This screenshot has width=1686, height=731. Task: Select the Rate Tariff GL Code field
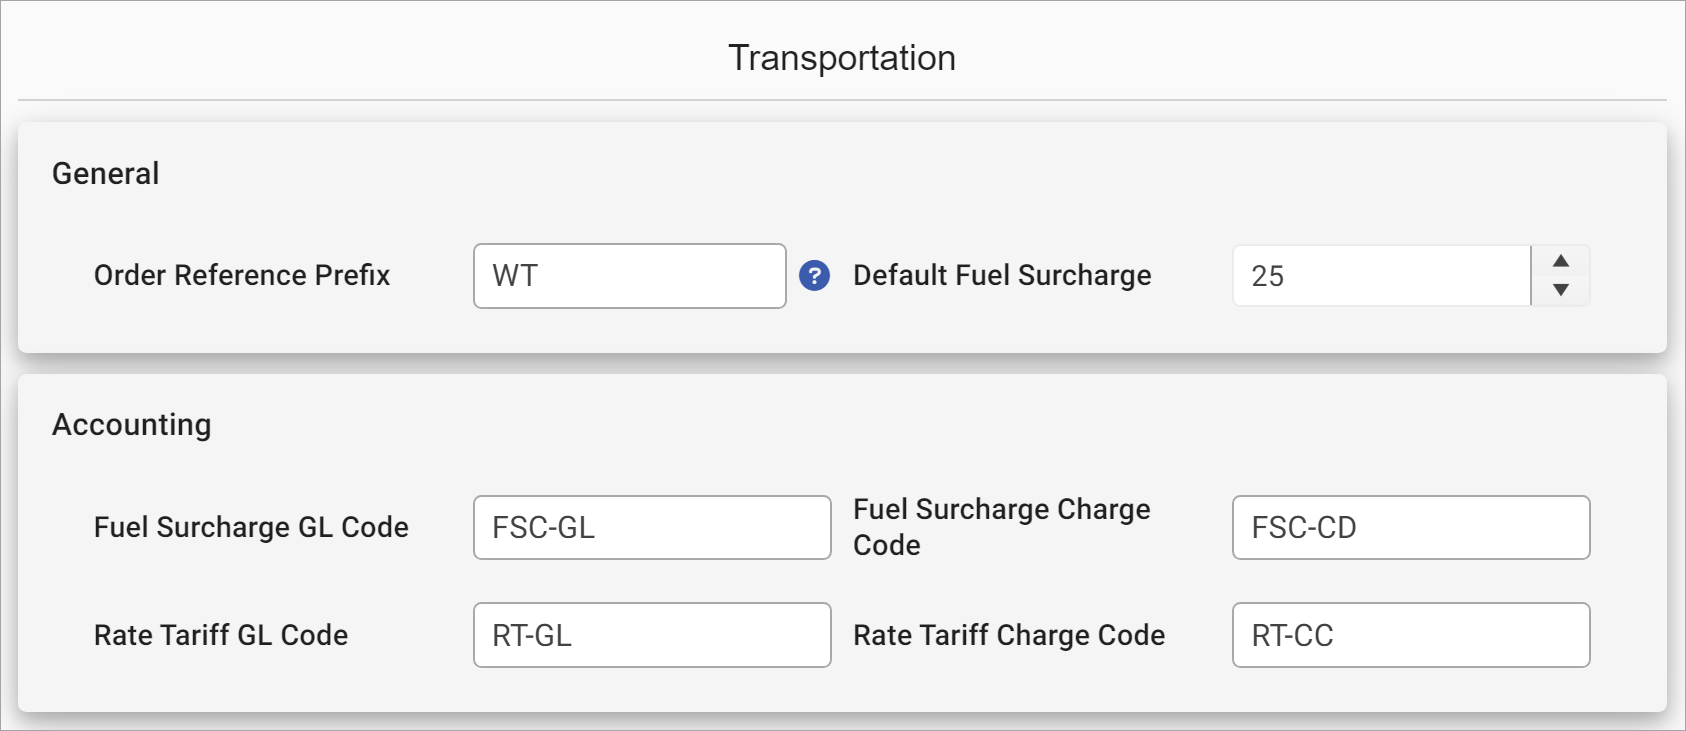tap(652, 635)
